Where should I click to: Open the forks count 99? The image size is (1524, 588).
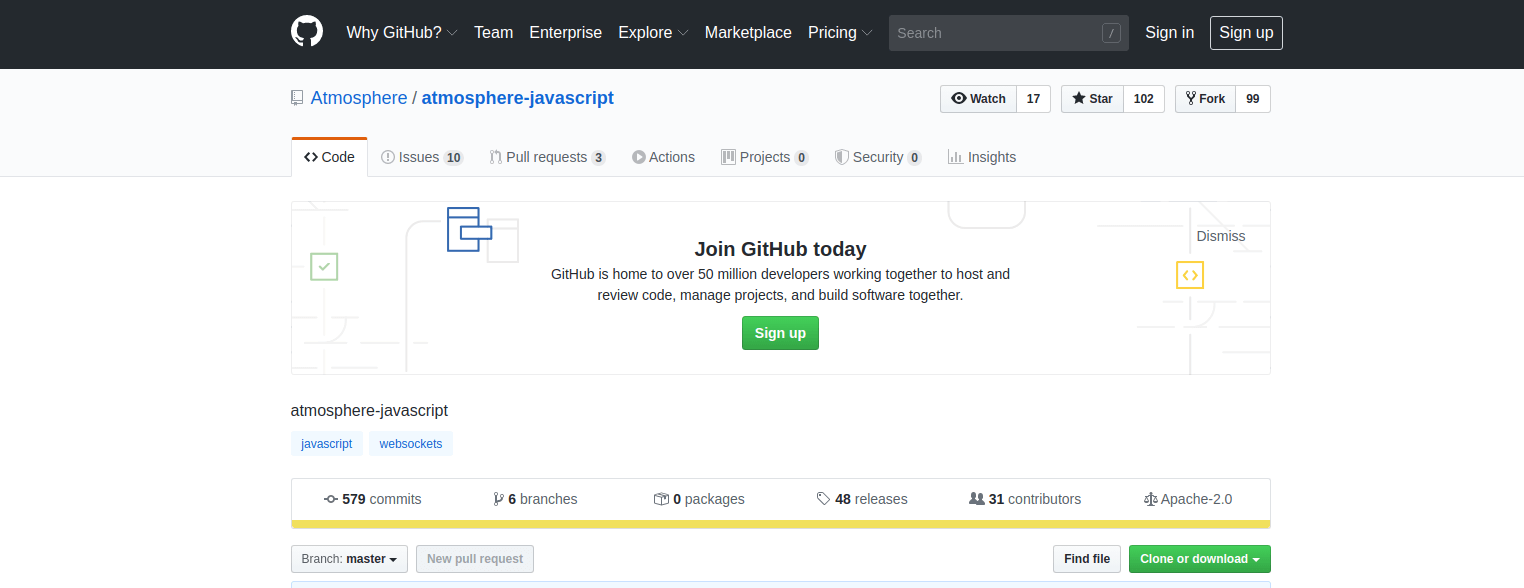pos(1253,99)
